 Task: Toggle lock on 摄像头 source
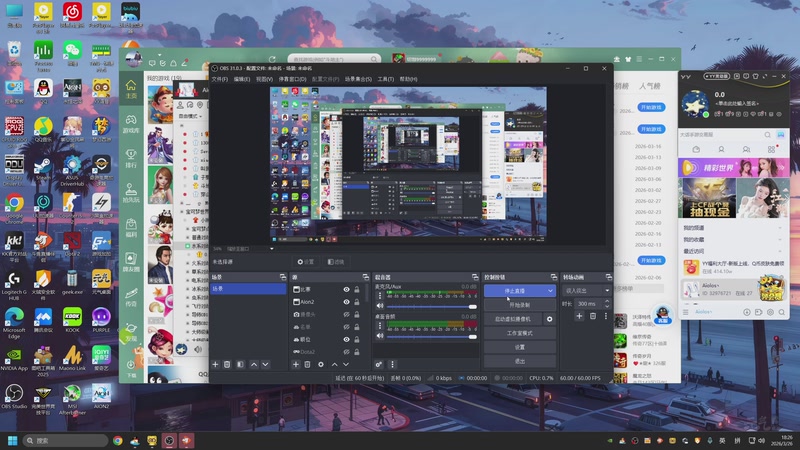tap(357, 314)
